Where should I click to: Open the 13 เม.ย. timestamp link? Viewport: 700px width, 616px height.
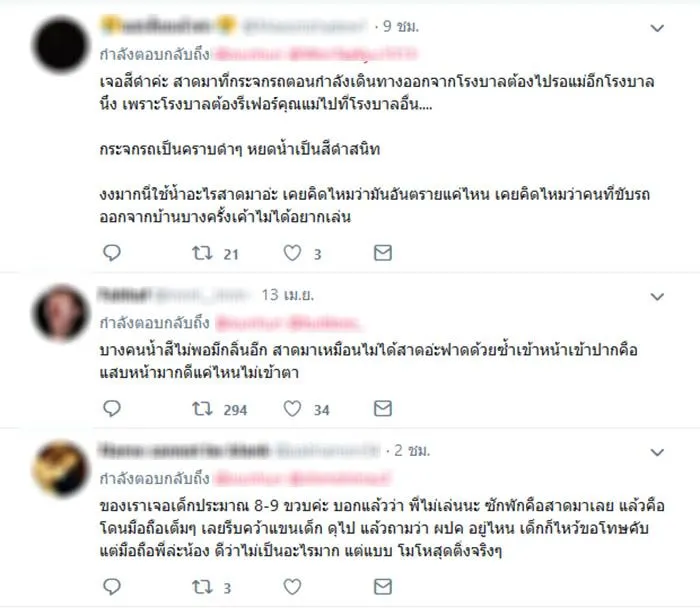[x=288, y=295]
